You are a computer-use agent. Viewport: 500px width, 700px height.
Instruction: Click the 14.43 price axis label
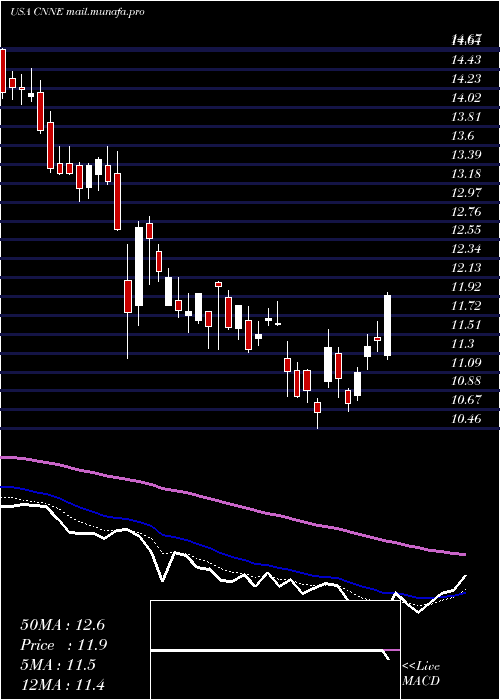coord(466,60)
